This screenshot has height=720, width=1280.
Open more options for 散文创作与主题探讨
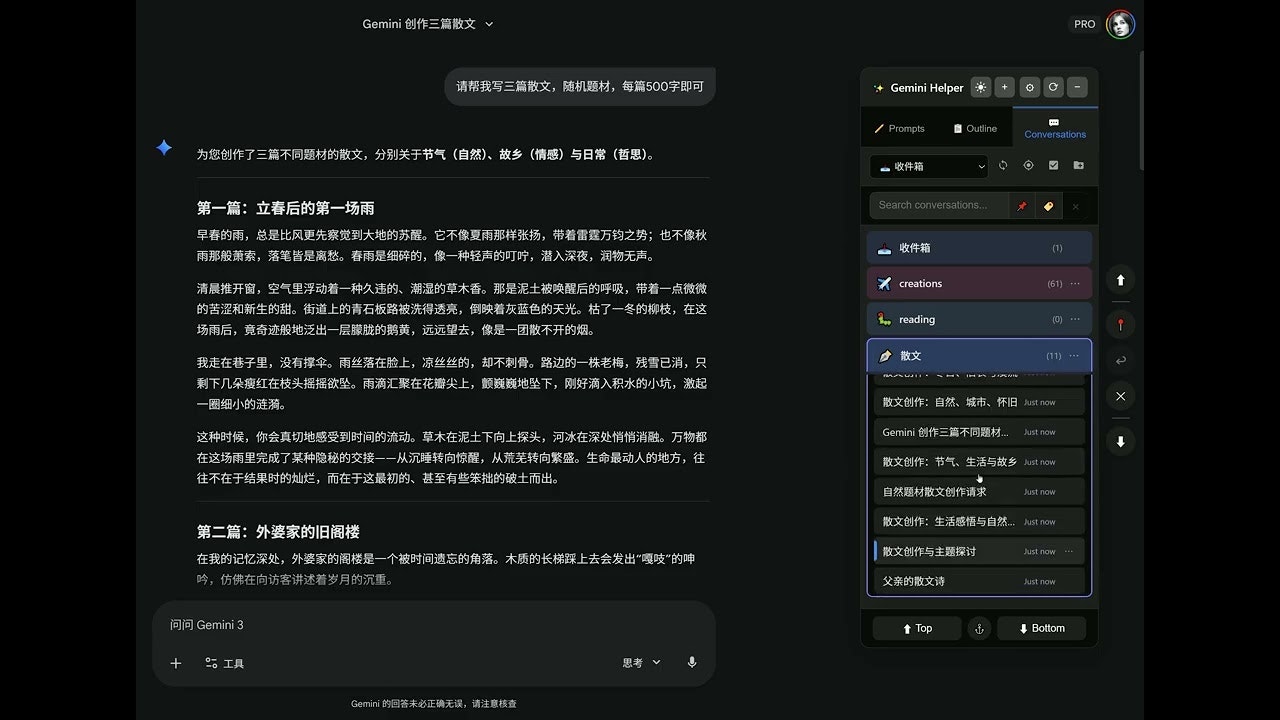point(1069,552)
